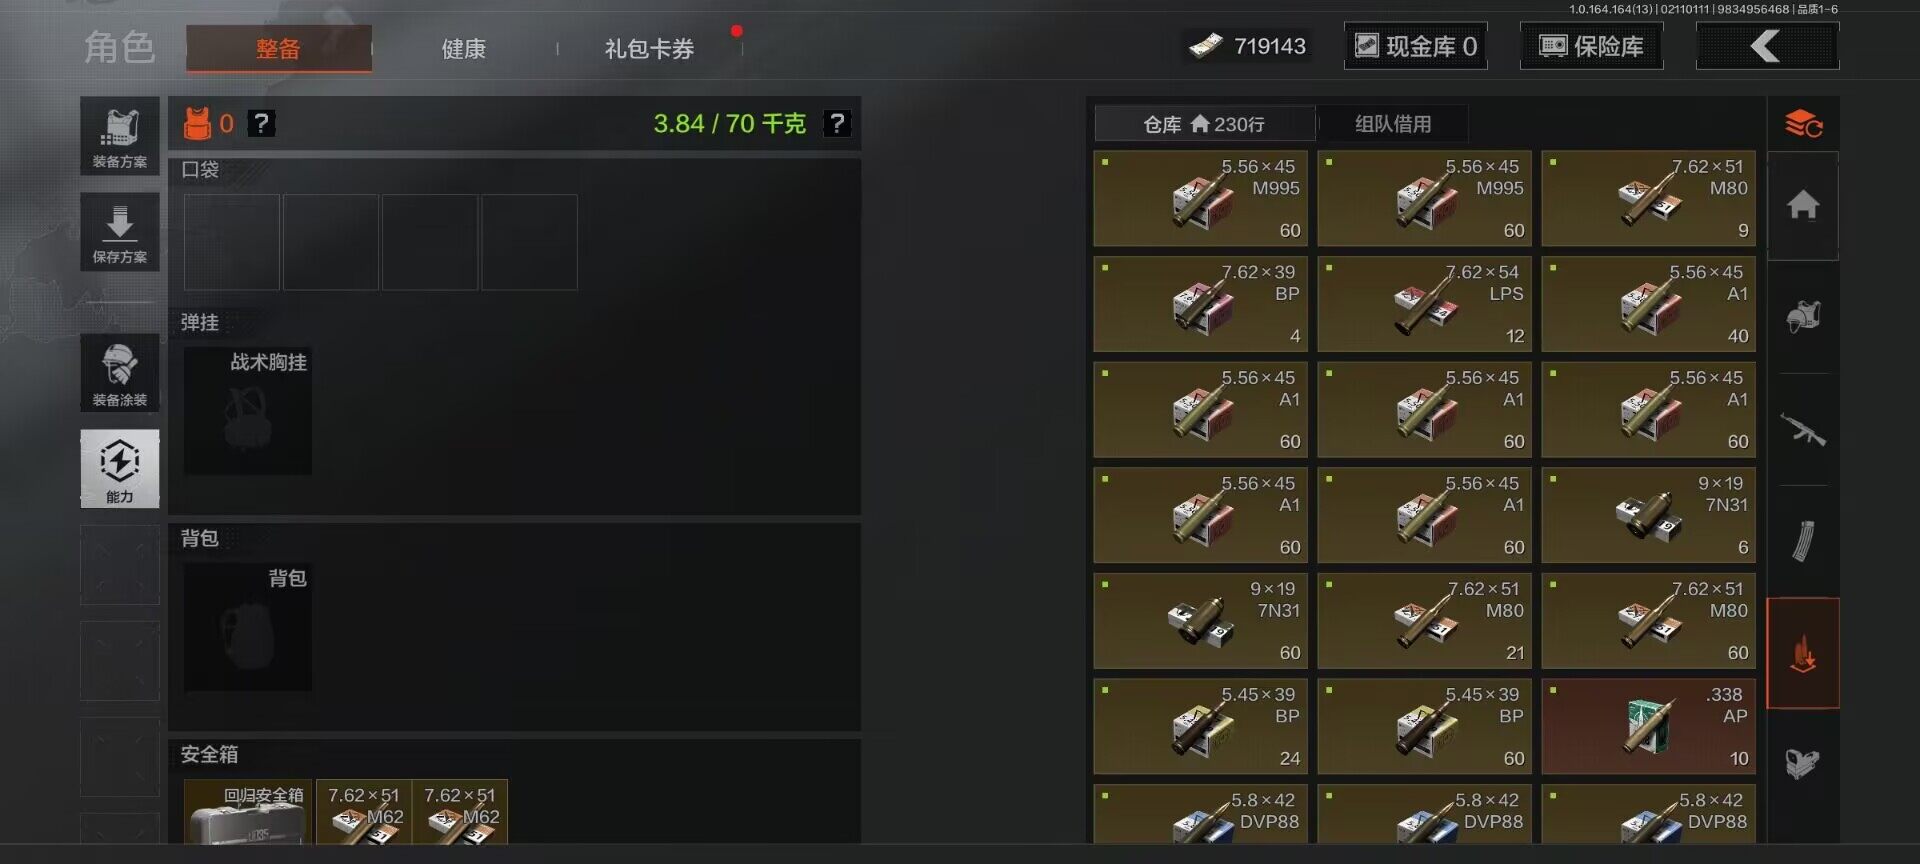This screenshot has height=864, width=1920.
Task: Open the 装备方案 loadout icon
Action: pos(120,136)
